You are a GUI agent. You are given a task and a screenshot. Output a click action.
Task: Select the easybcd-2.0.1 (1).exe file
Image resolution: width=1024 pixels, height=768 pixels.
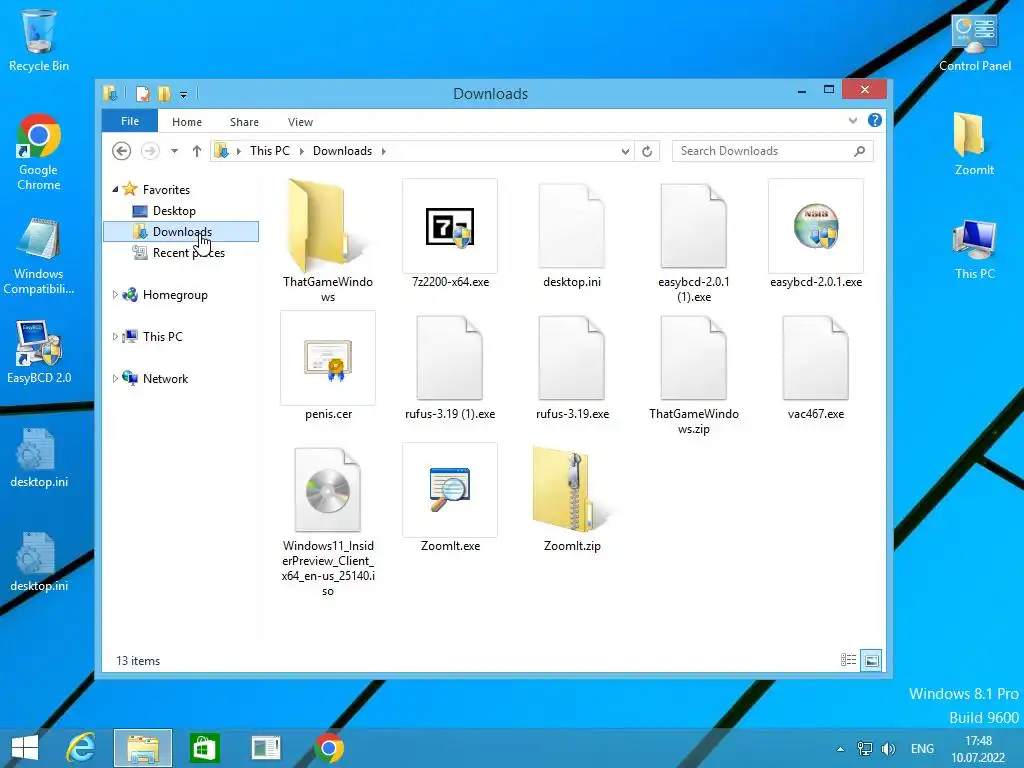[694, 240]
